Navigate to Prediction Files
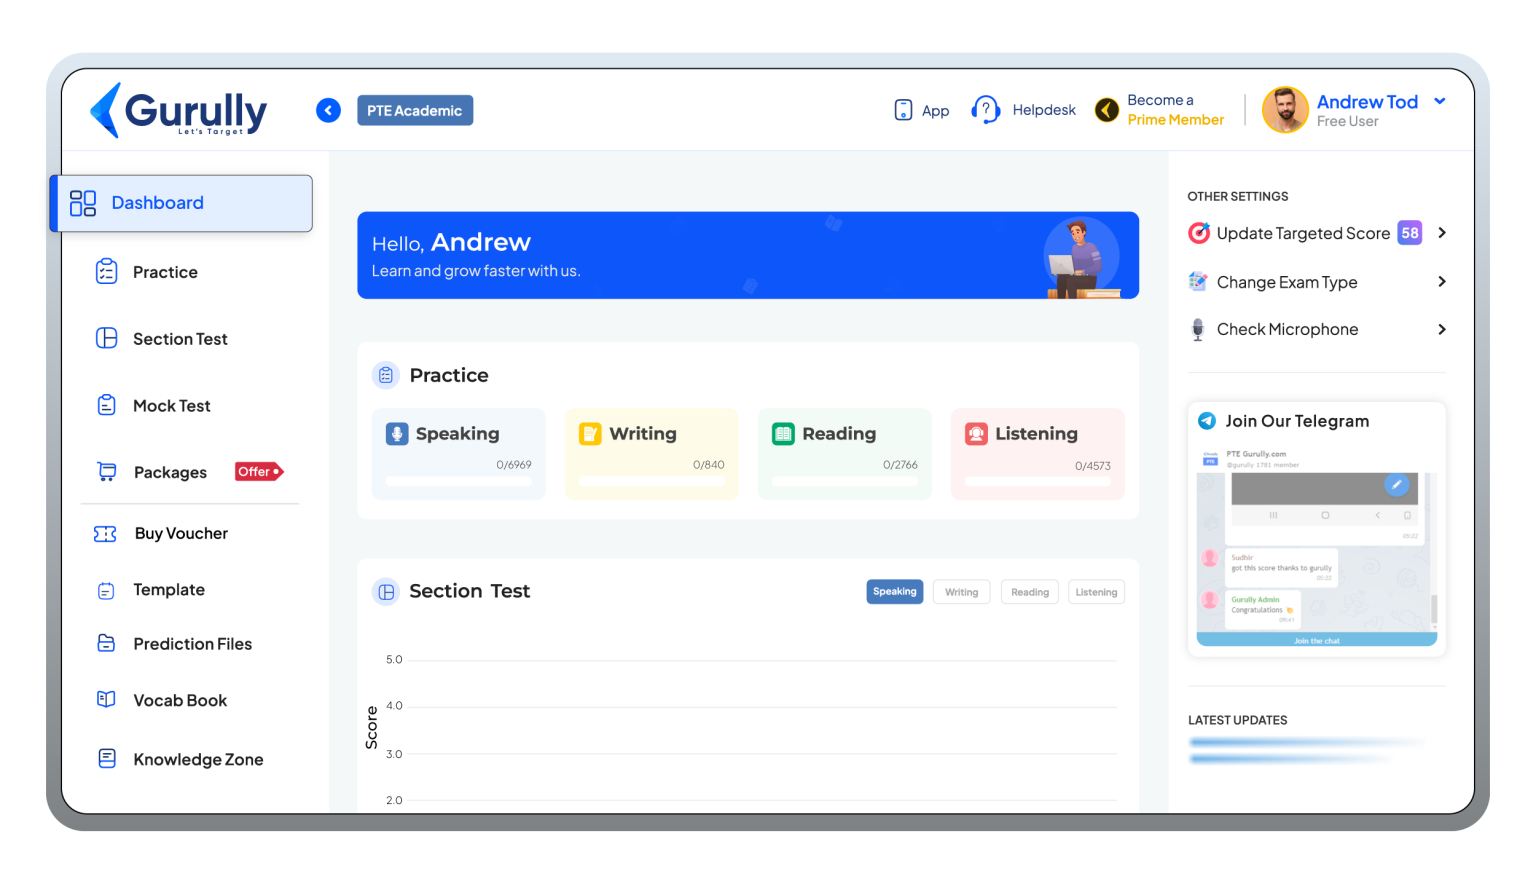This screenshot has height=884, width=1536. pos(193,643)
